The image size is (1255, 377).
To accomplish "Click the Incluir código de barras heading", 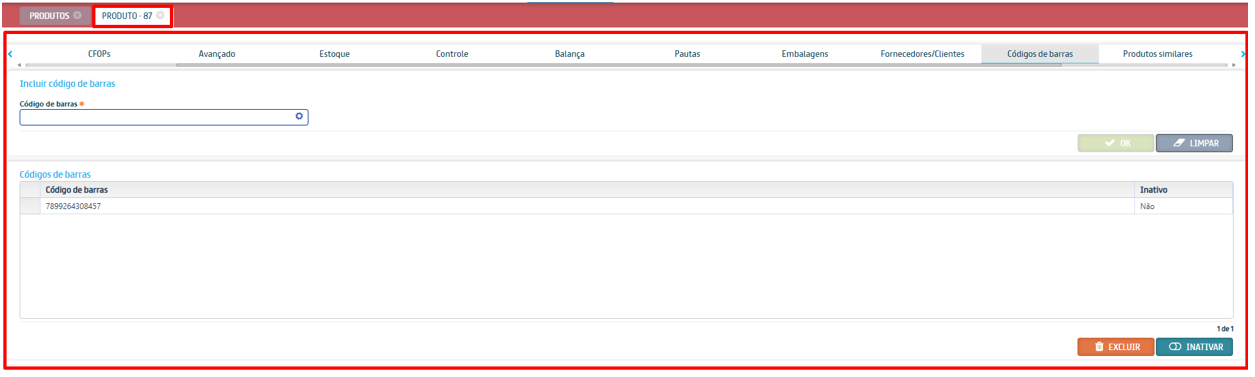I will (x=67, y=84).
